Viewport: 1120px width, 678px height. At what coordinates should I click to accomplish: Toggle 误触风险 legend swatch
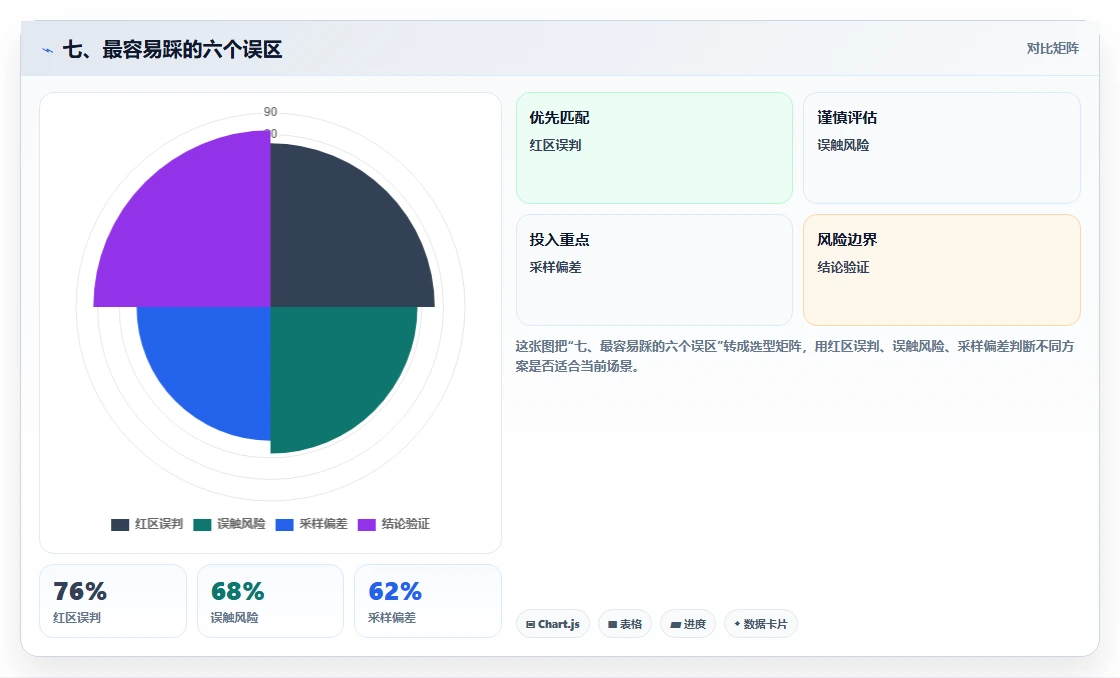202,525
